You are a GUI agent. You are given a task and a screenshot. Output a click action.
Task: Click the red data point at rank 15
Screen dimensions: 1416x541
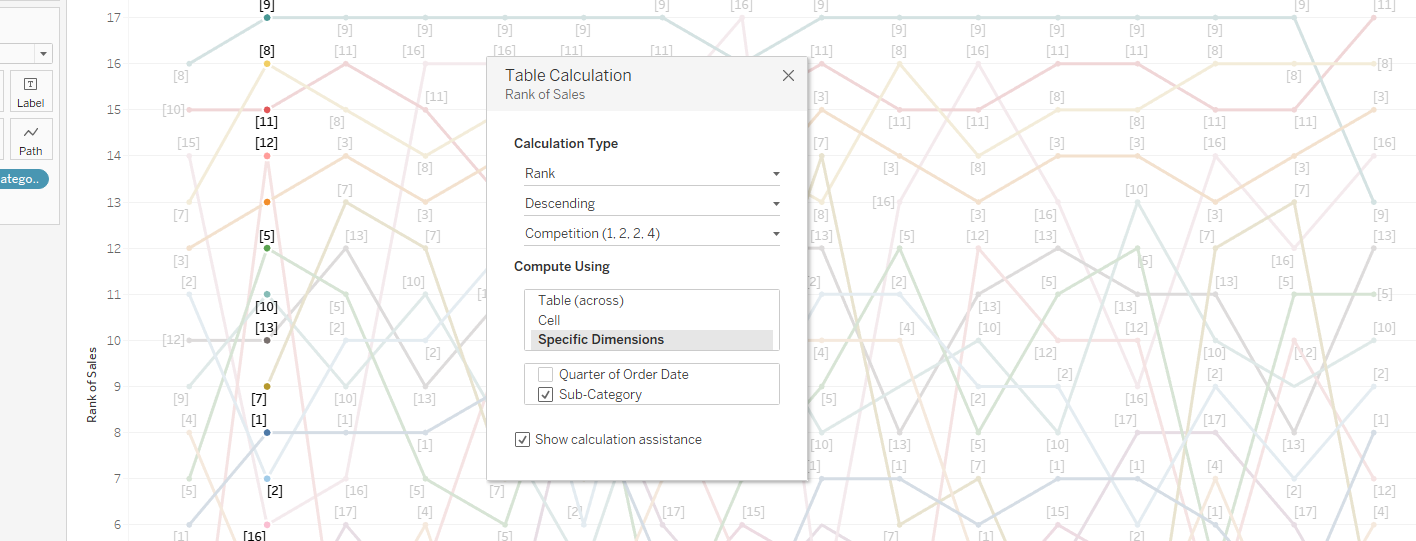[x=267, y=109]
